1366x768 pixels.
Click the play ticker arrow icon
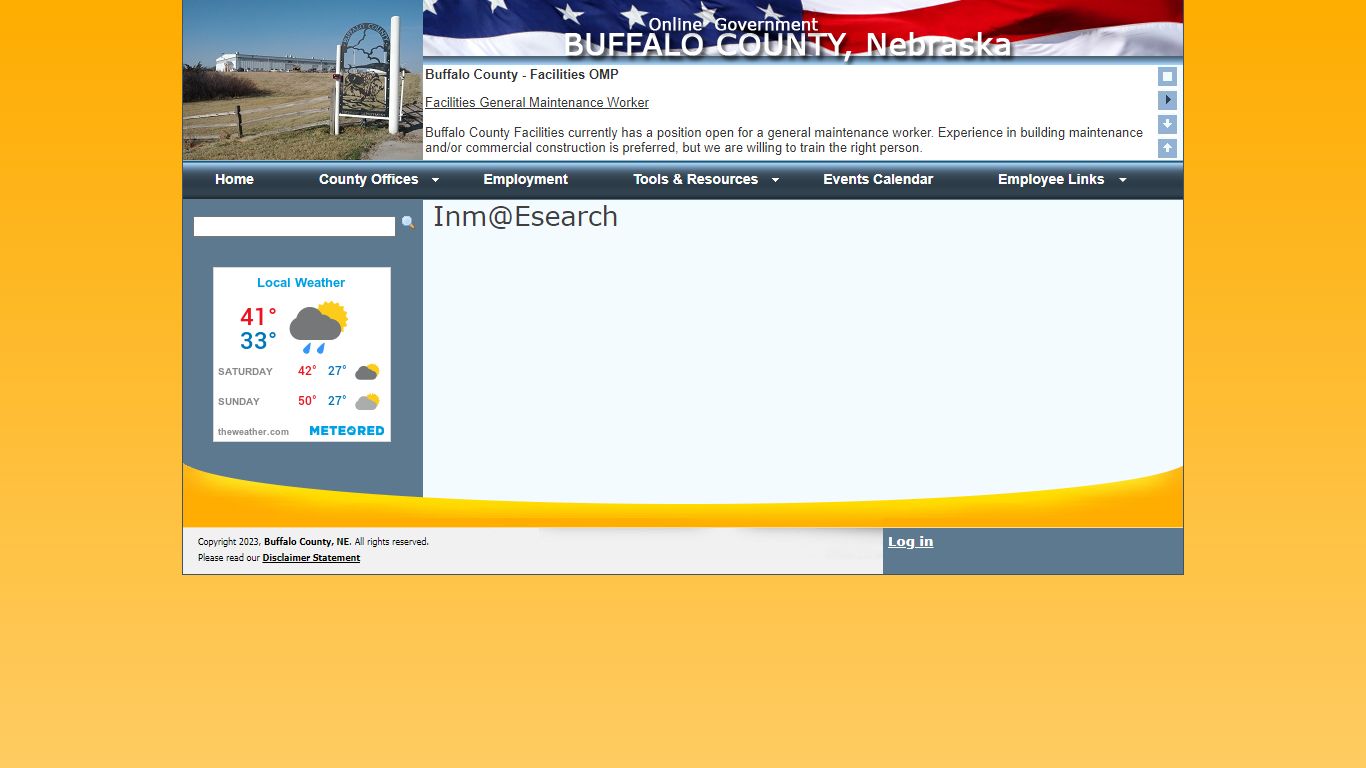[x=1167, y=100]
